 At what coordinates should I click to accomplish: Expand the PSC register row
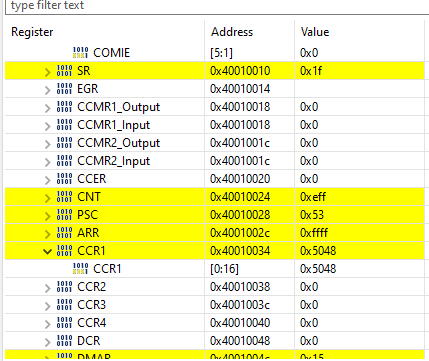48,216
